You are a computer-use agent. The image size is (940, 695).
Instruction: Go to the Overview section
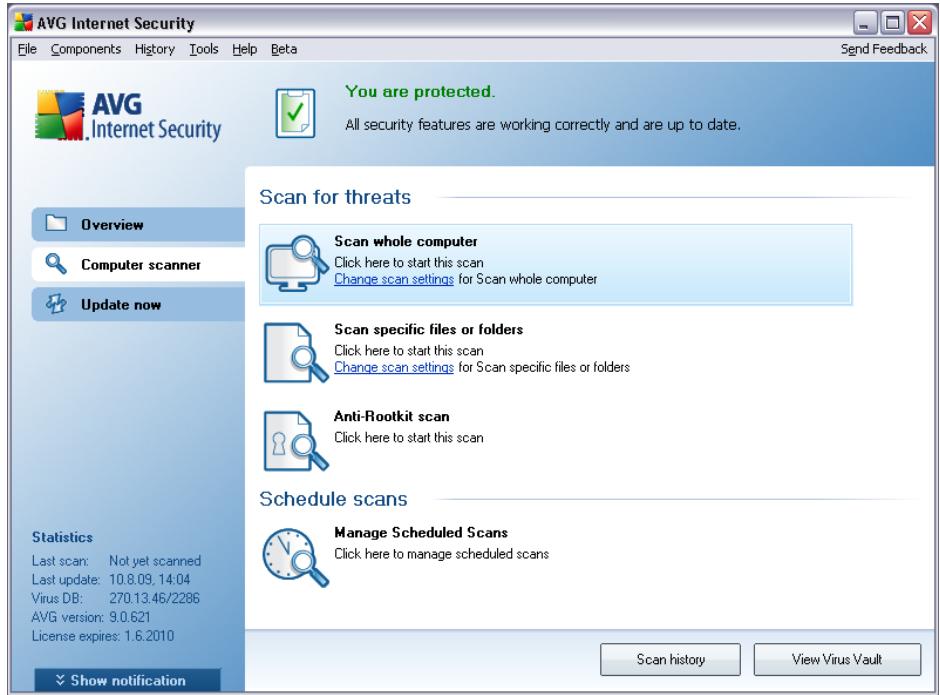click(138, 224)
